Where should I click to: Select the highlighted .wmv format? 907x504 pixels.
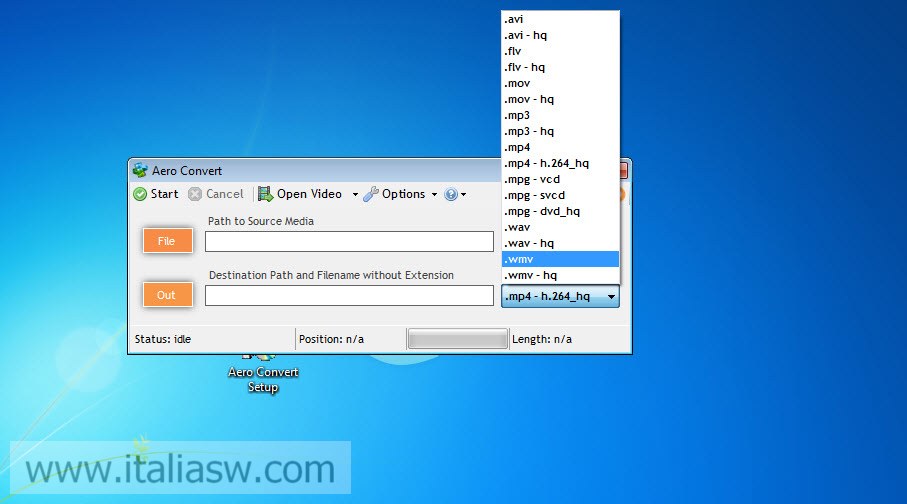(x=560, y=259)
